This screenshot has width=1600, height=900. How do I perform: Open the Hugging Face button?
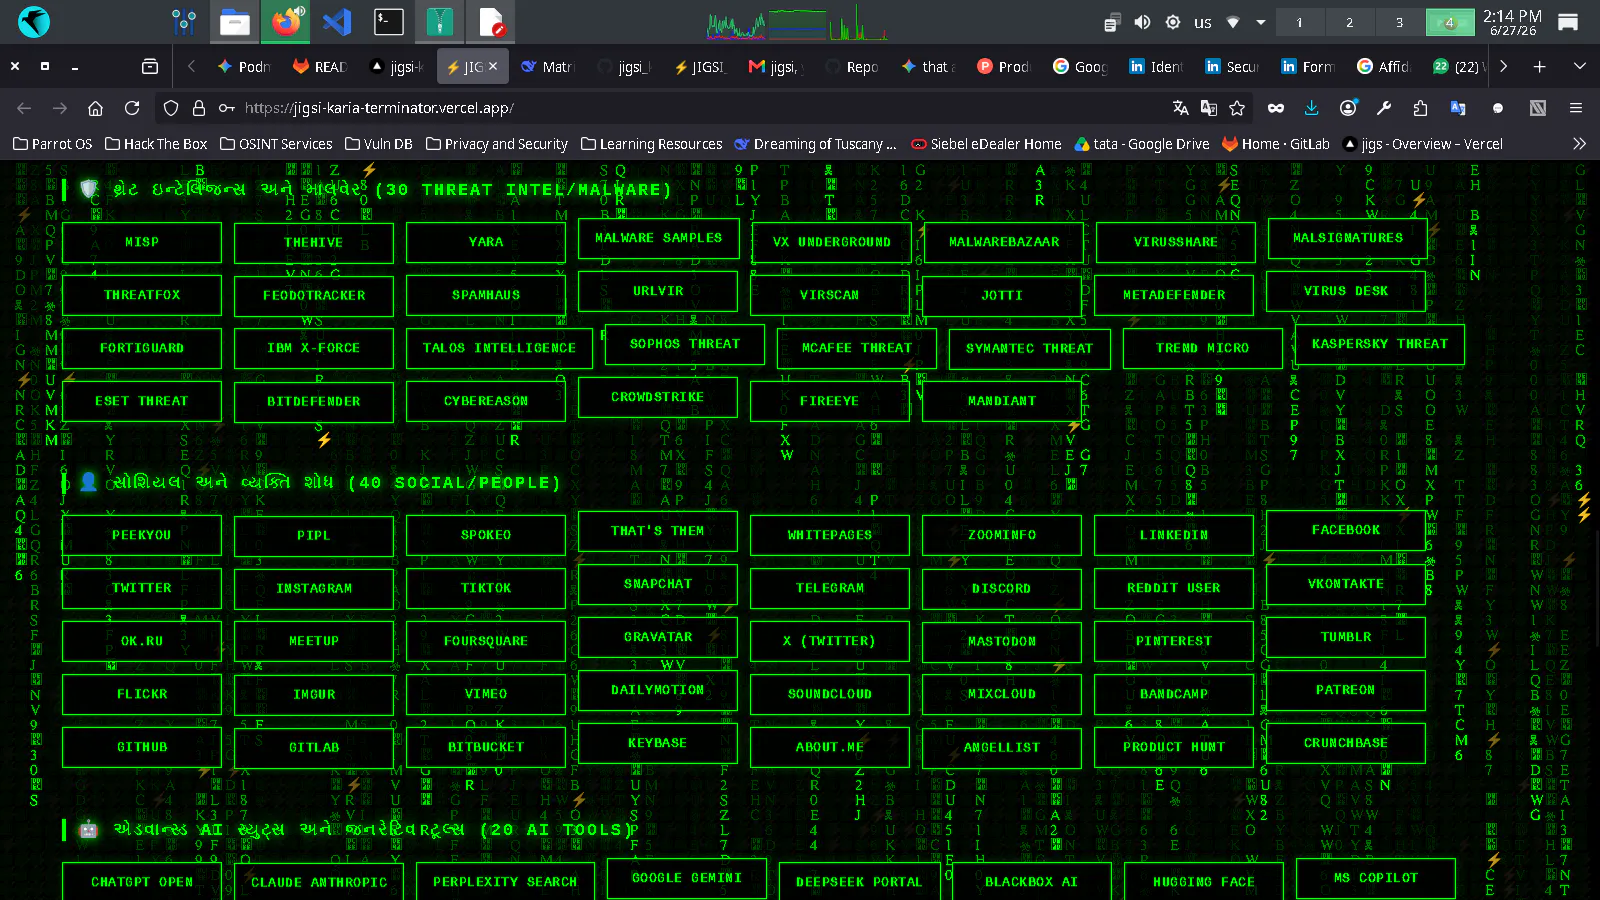(x=1204, y=882)
